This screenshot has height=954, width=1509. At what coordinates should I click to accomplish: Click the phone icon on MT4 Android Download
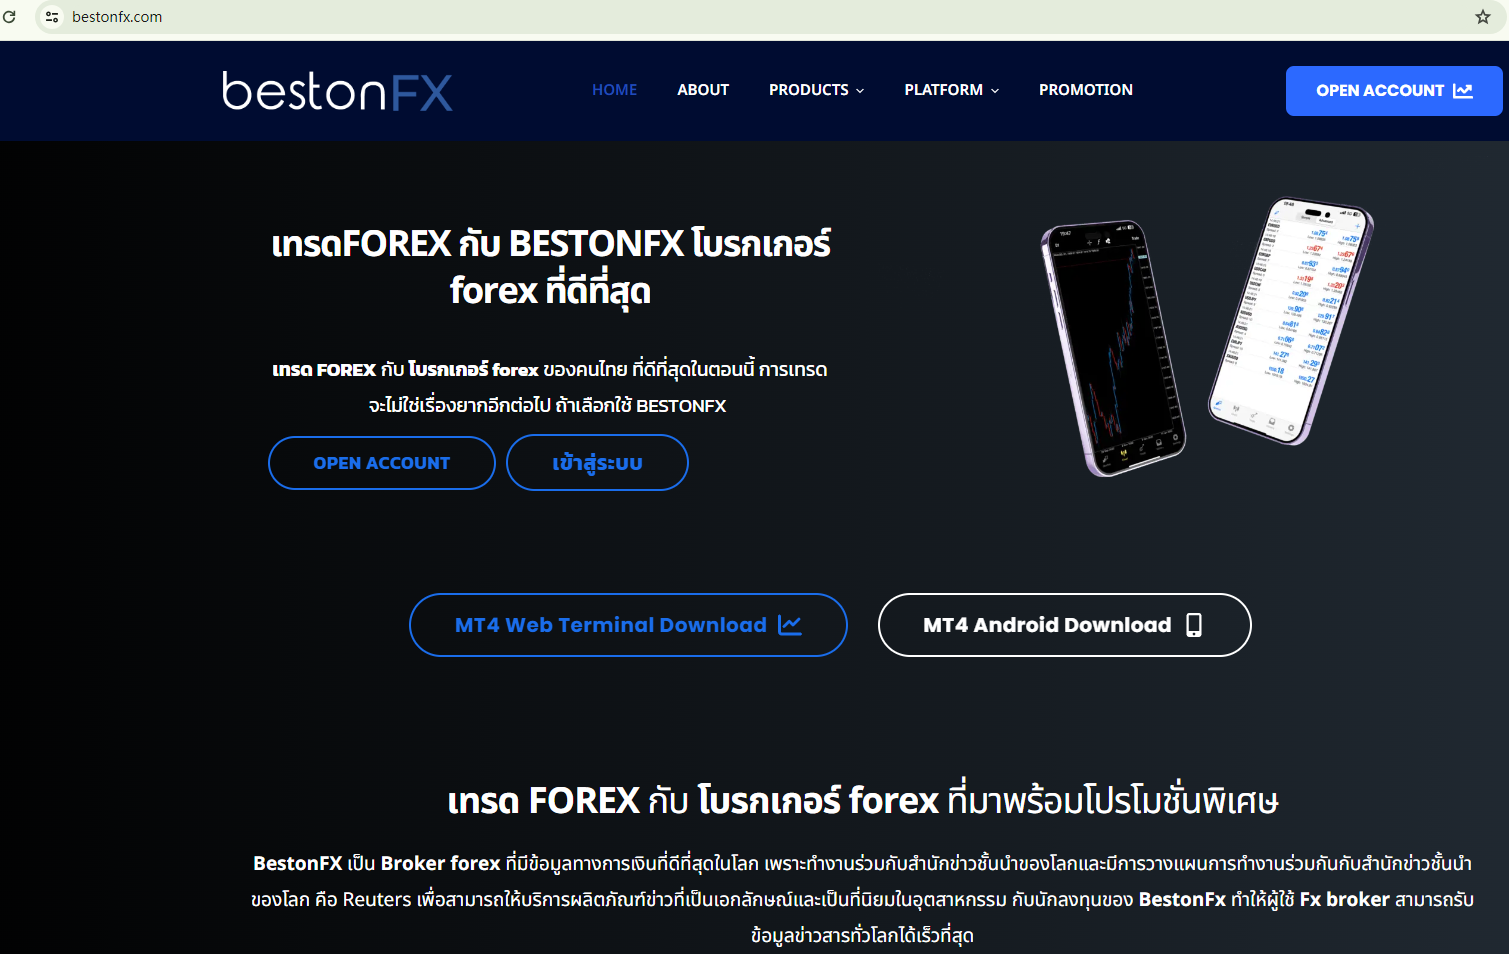(x=1194, y=625)
